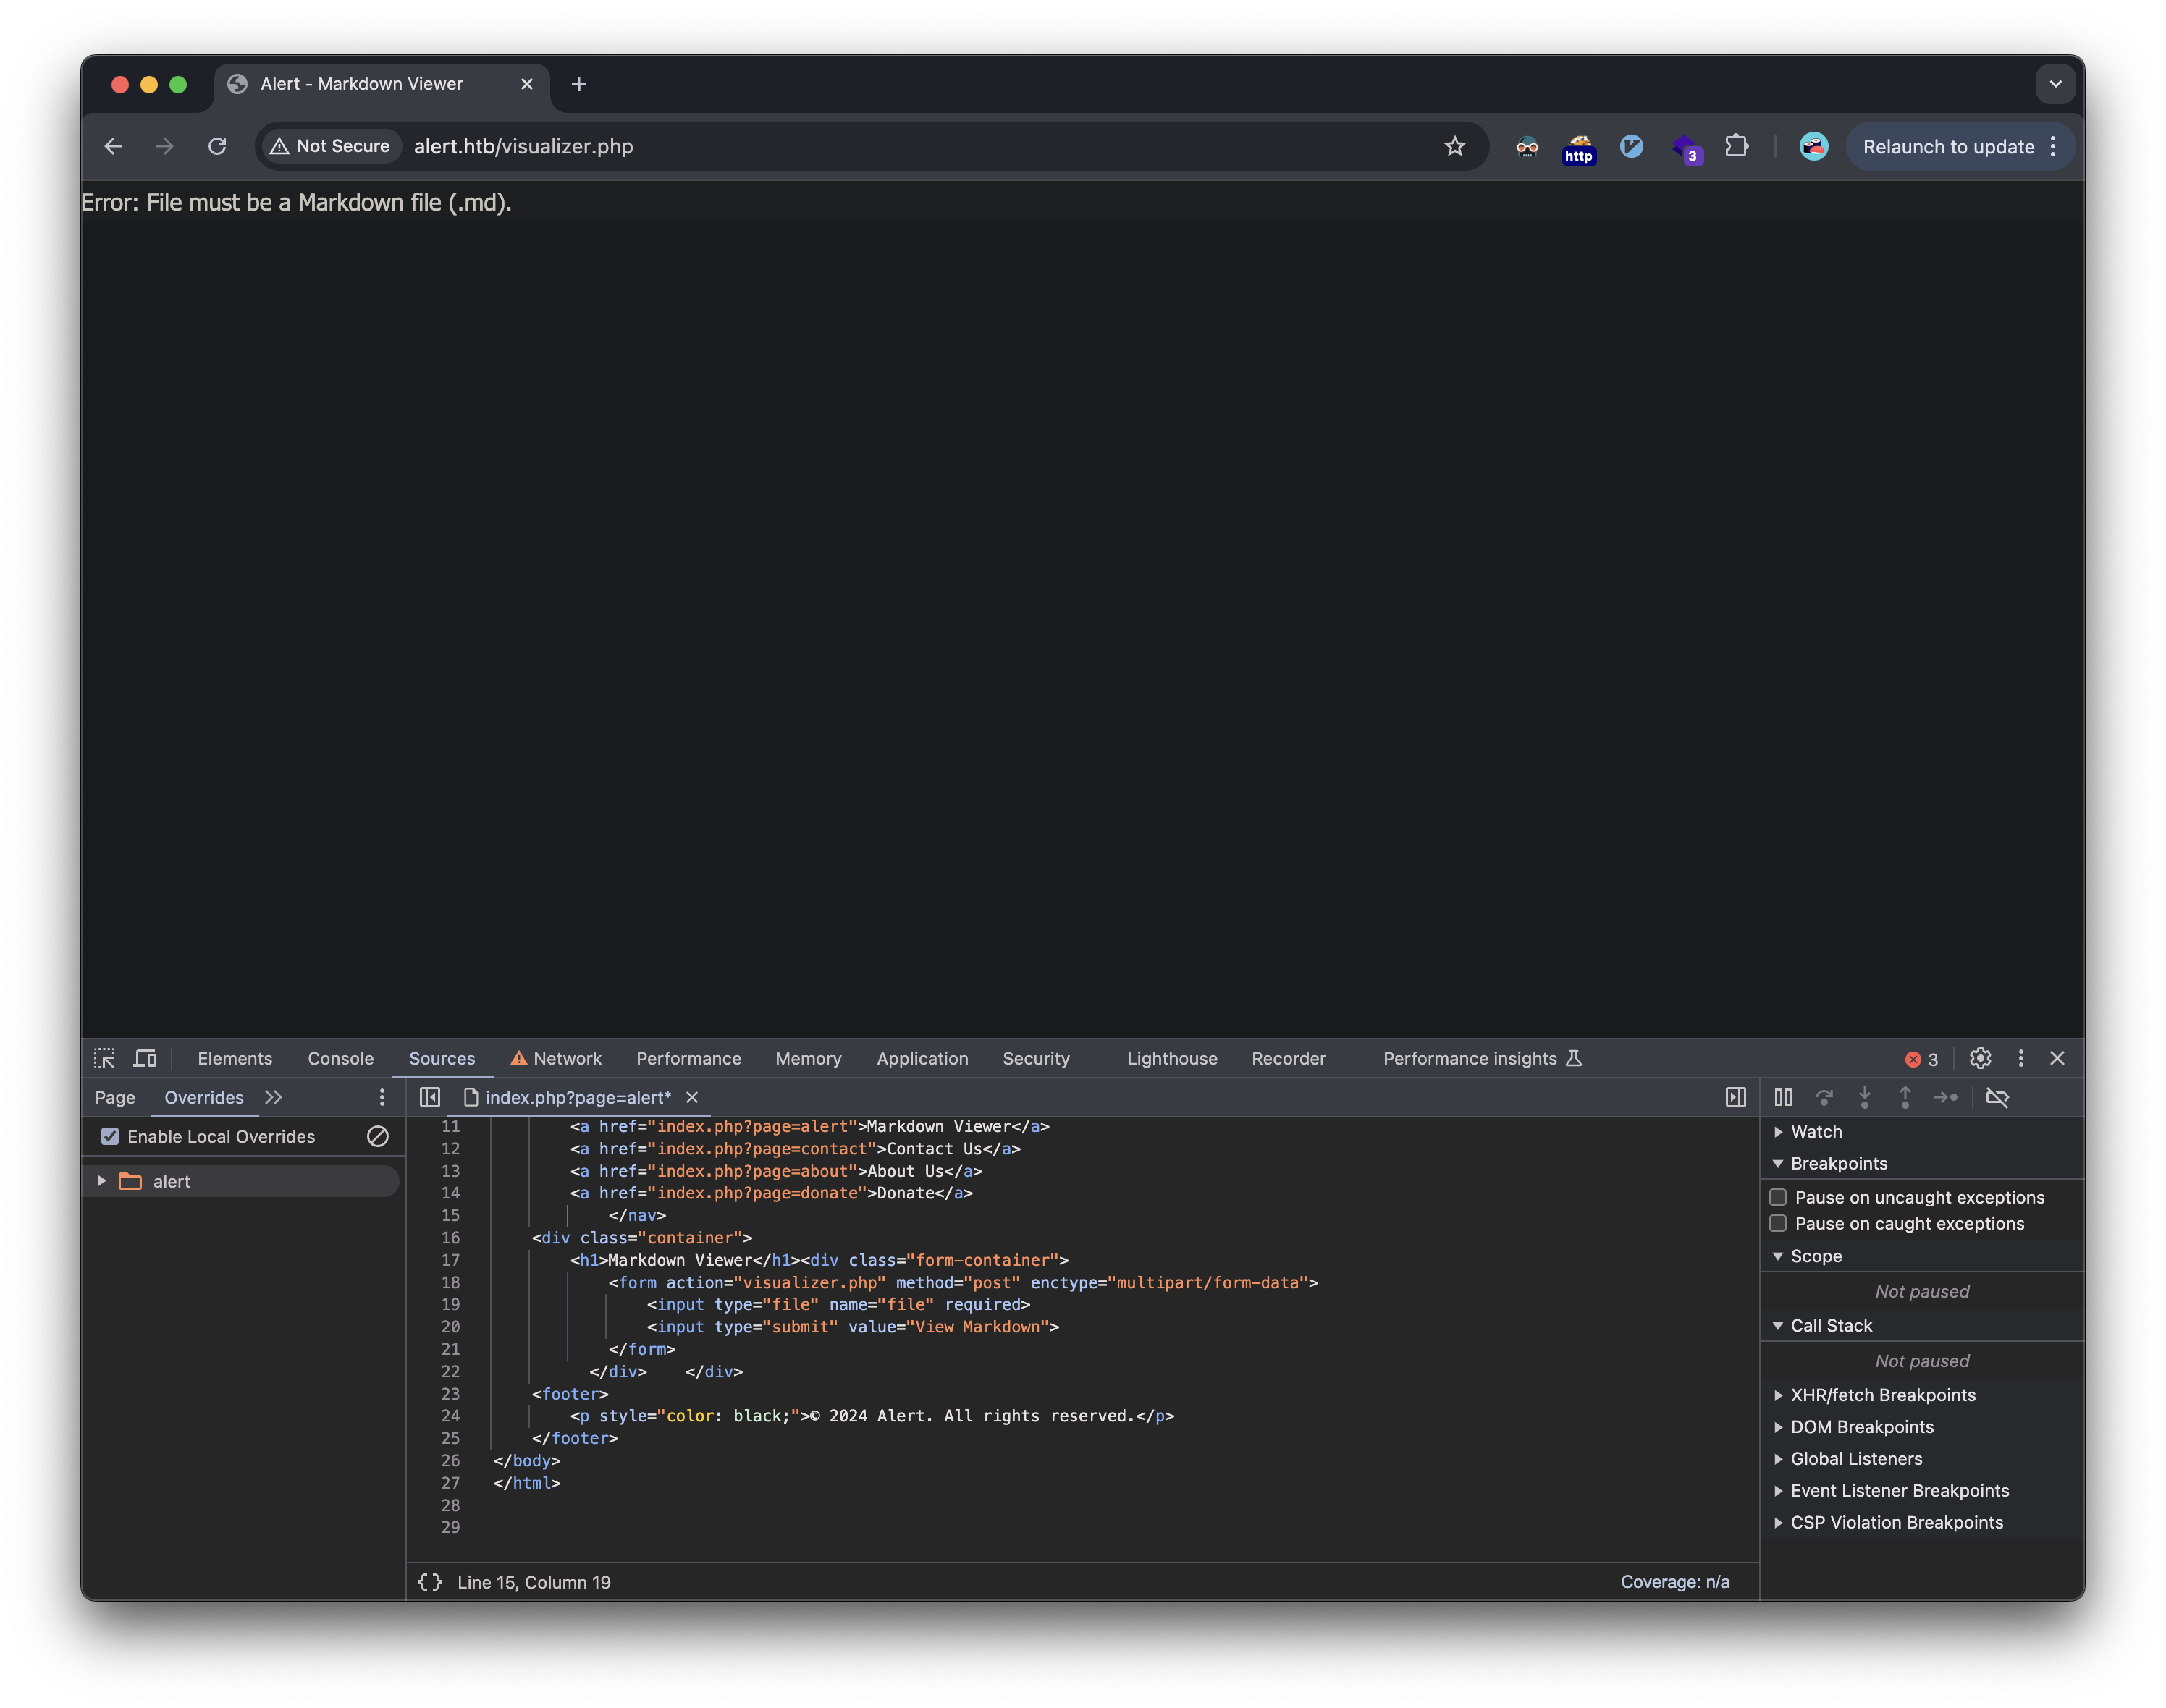Image resolution: width=2166 pixels, height=1708 pixels.
Task: Open the Network tab
Action: tap(566, 1058)
